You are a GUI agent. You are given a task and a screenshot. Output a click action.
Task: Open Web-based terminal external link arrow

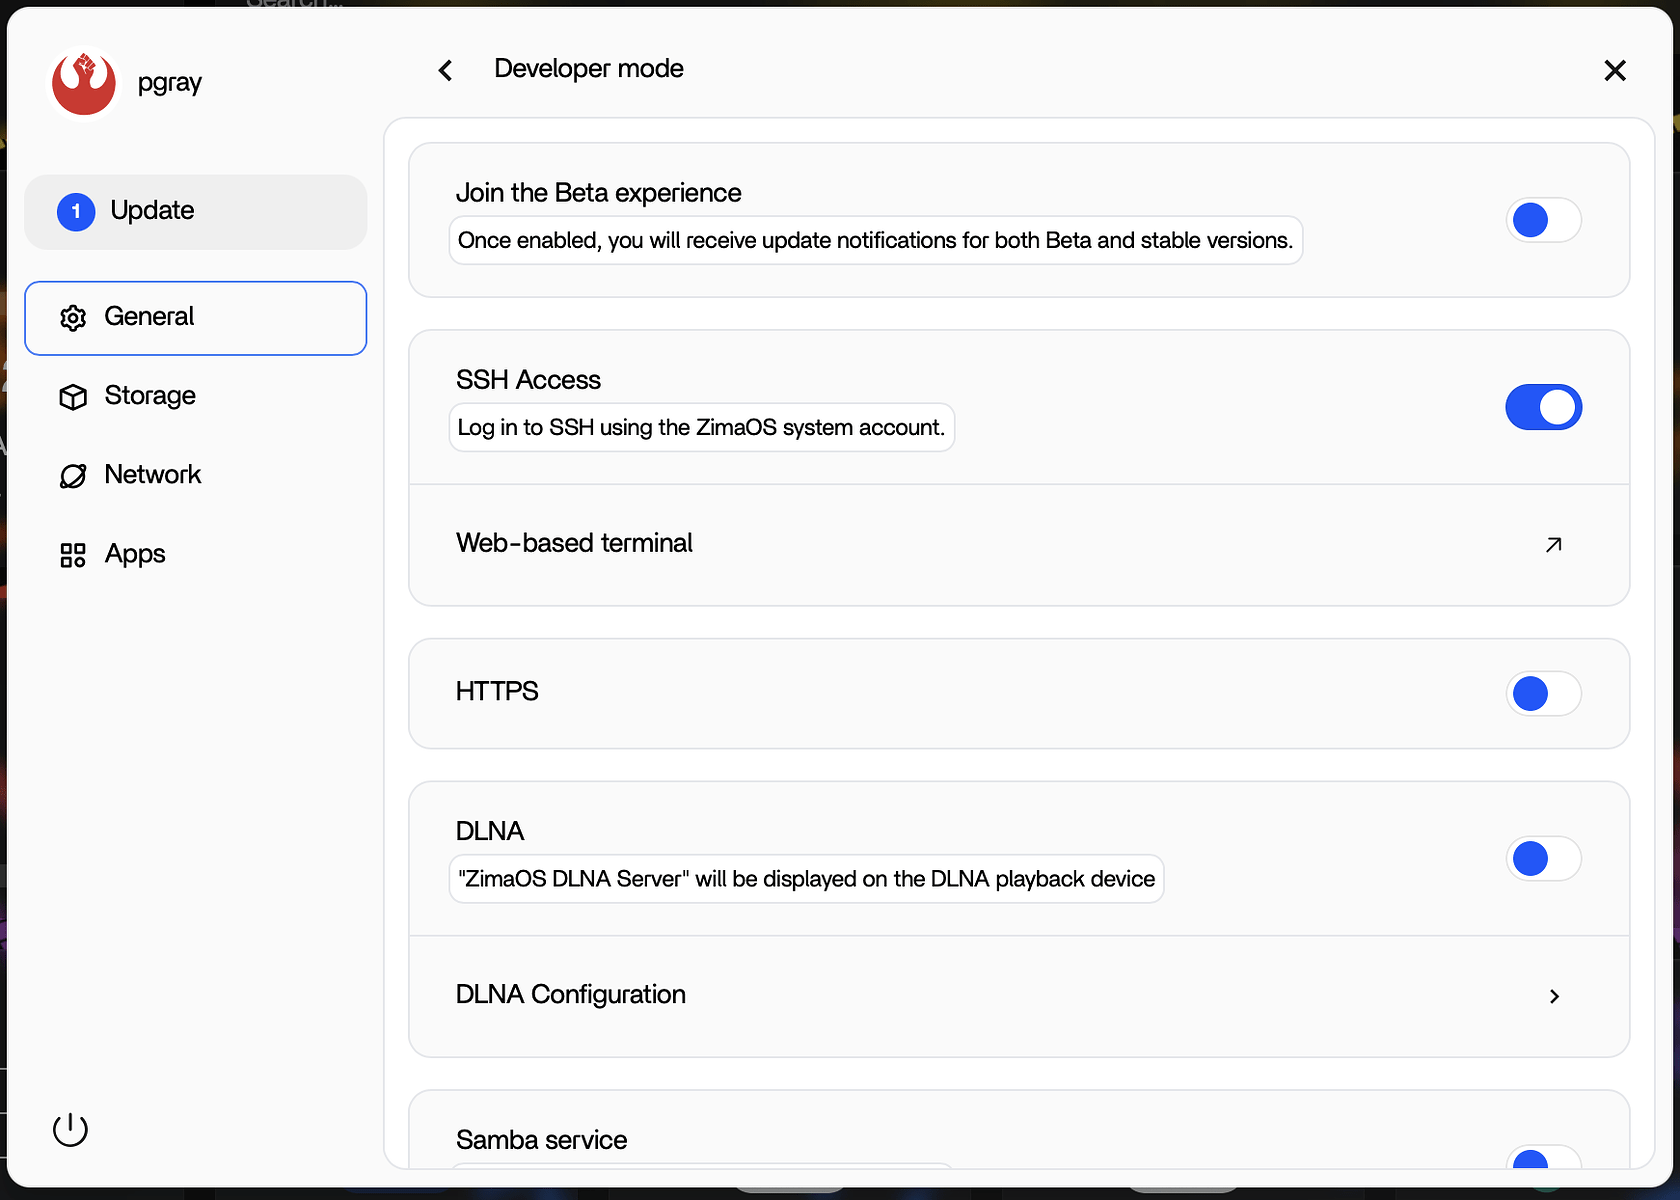coord(1553,545)
